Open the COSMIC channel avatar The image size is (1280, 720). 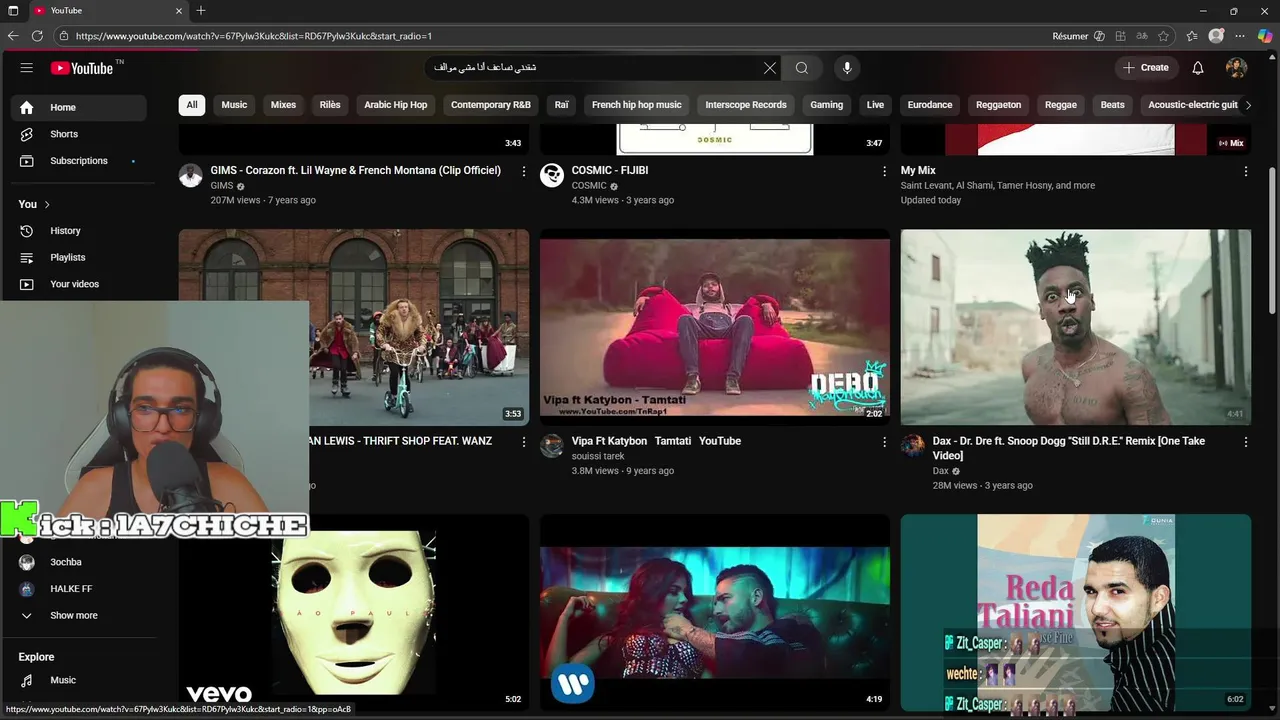tap(552, 176)
